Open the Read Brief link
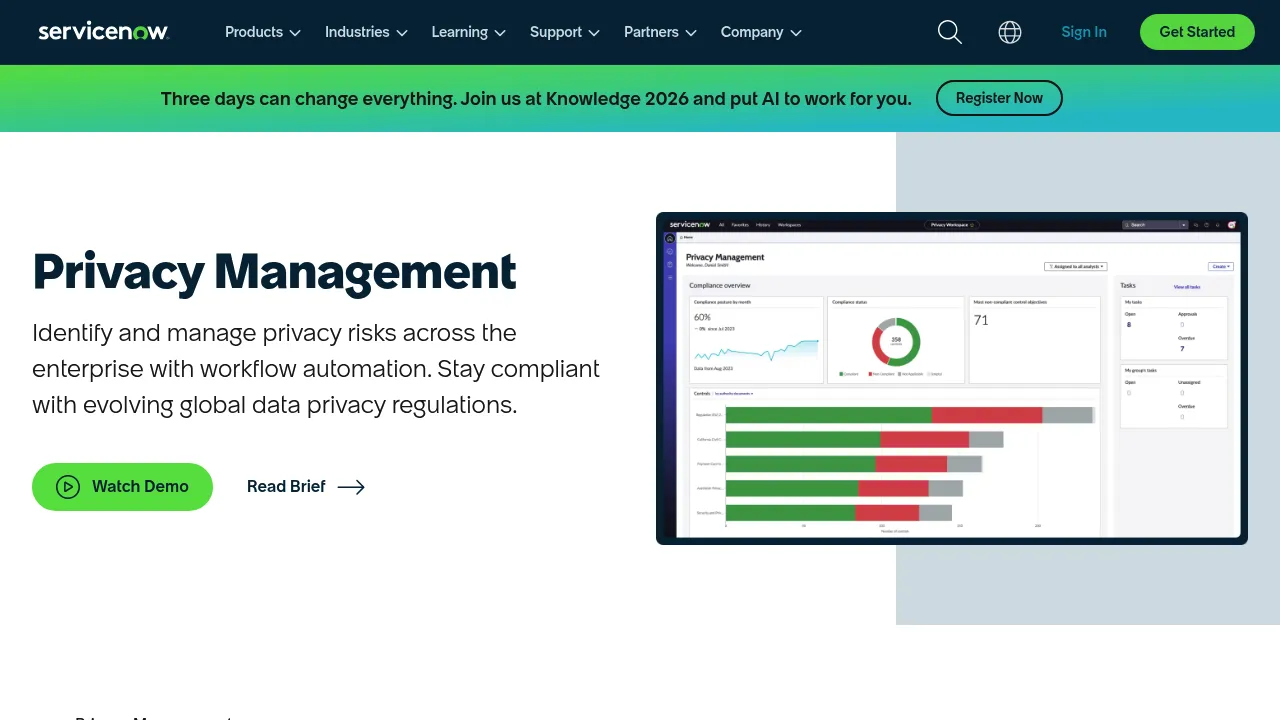Viewport: 1280px width, 720px height. coord(306,487)
